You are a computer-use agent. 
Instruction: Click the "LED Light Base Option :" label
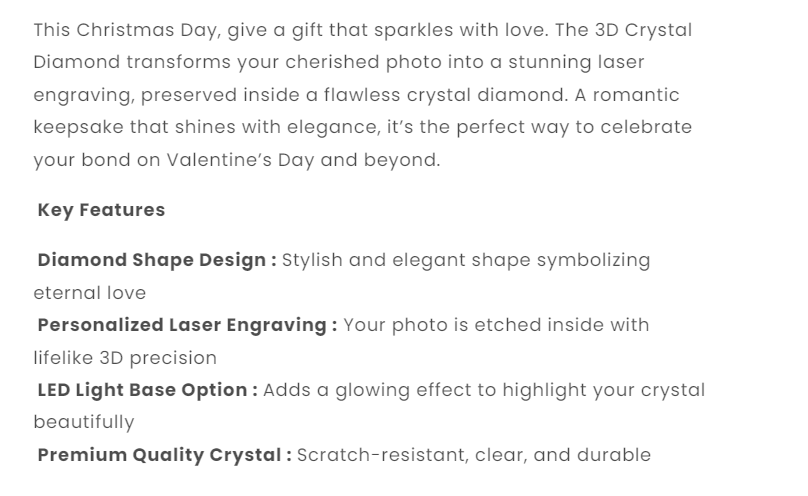point(147,390)
